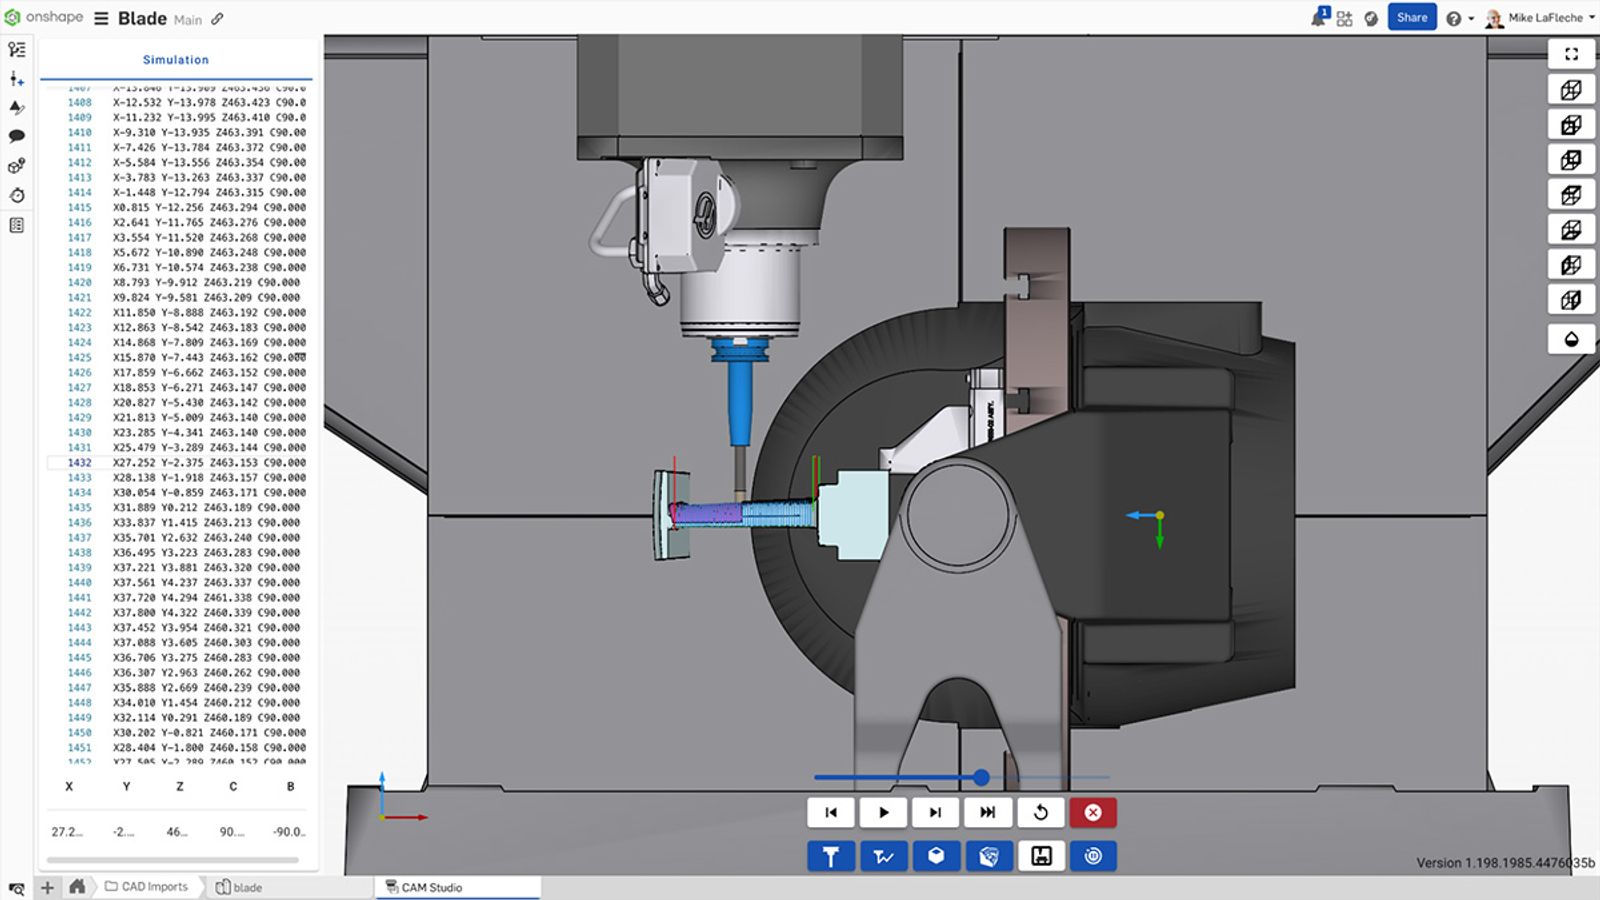Toggle stock solid cube display
Viewport: 1600px width, 900px height.
click(936, 856)
